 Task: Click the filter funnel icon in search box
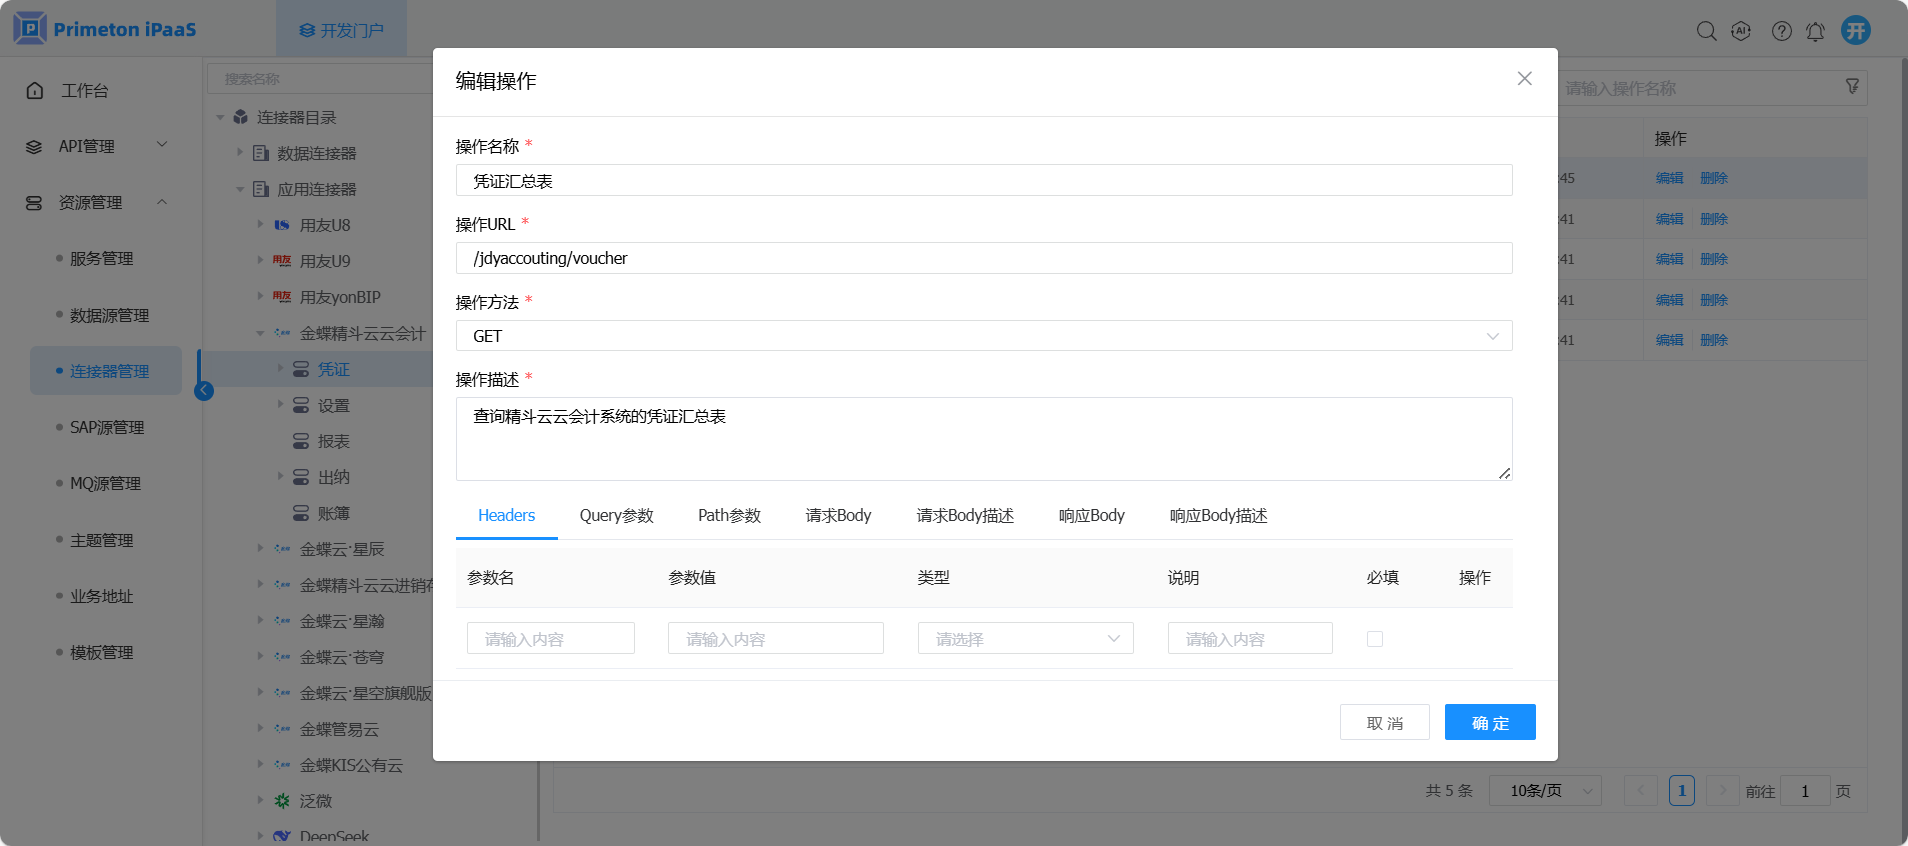(x=1852, y=87)
